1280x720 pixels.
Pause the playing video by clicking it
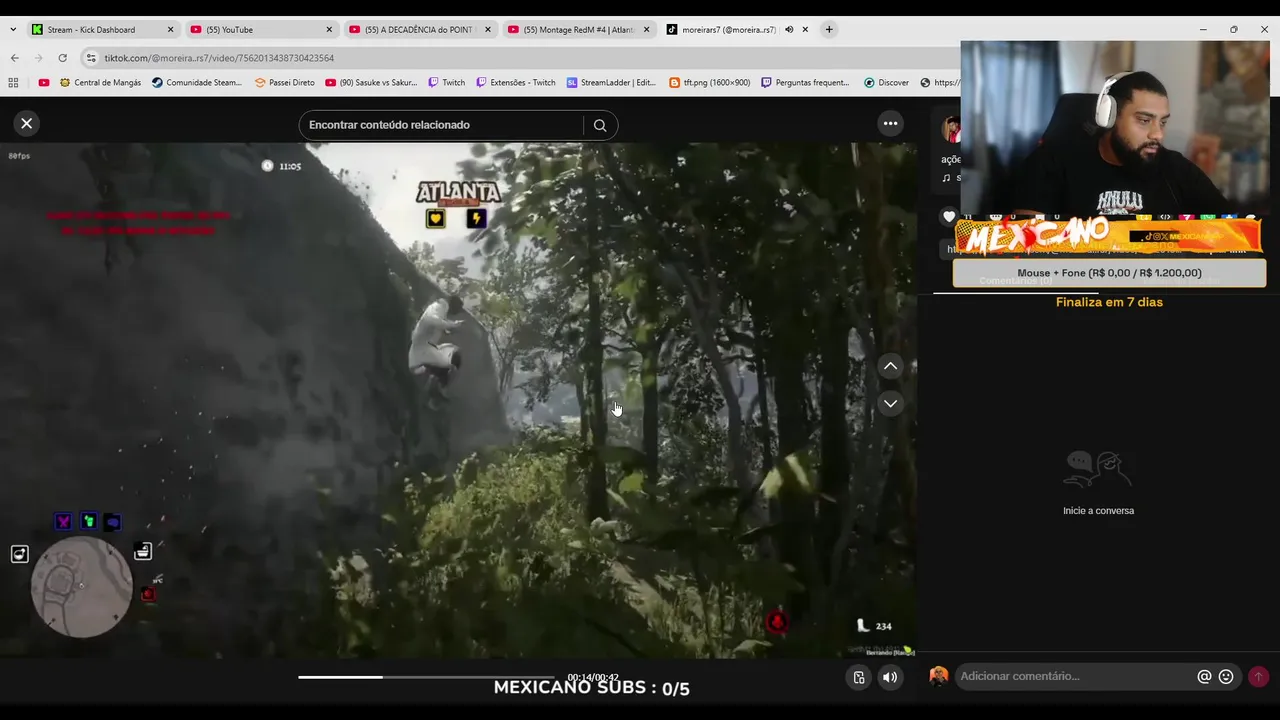coord(458,400)
